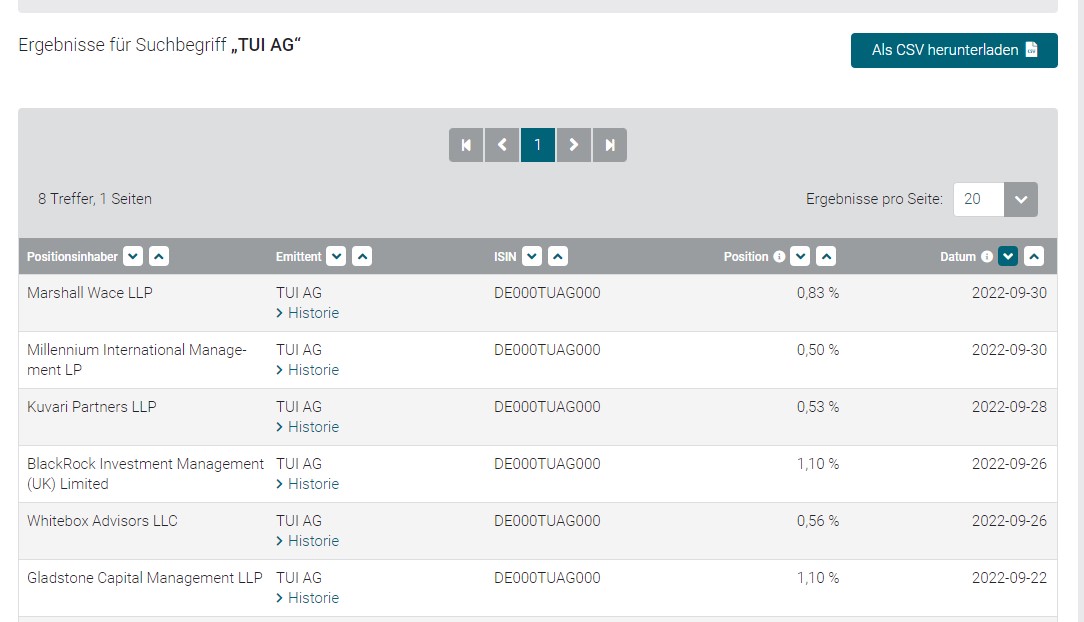Sort Emittent column descending
The width and height of the screenshot is (1084, 622).
(x=337, y=257)
